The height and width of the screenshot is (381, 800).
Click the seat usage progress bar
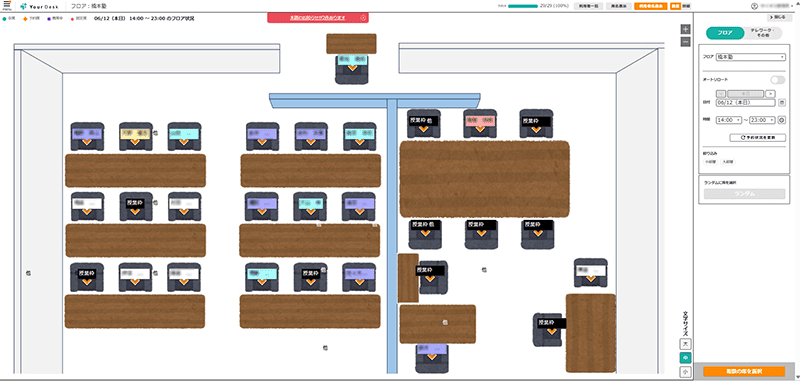(523, 6)
